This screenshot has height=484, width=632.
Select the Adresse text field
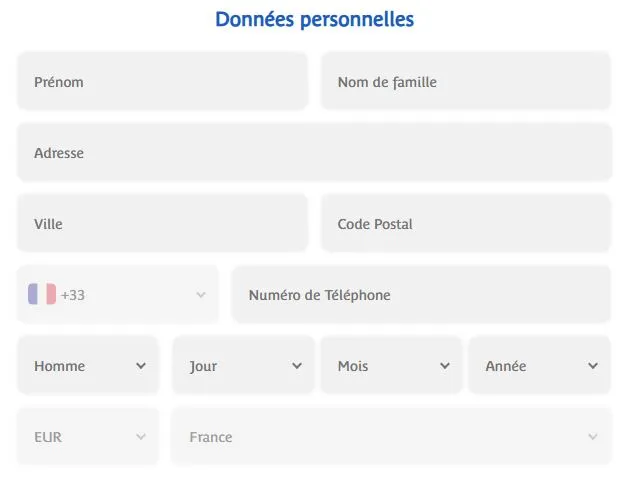point(314,153)
